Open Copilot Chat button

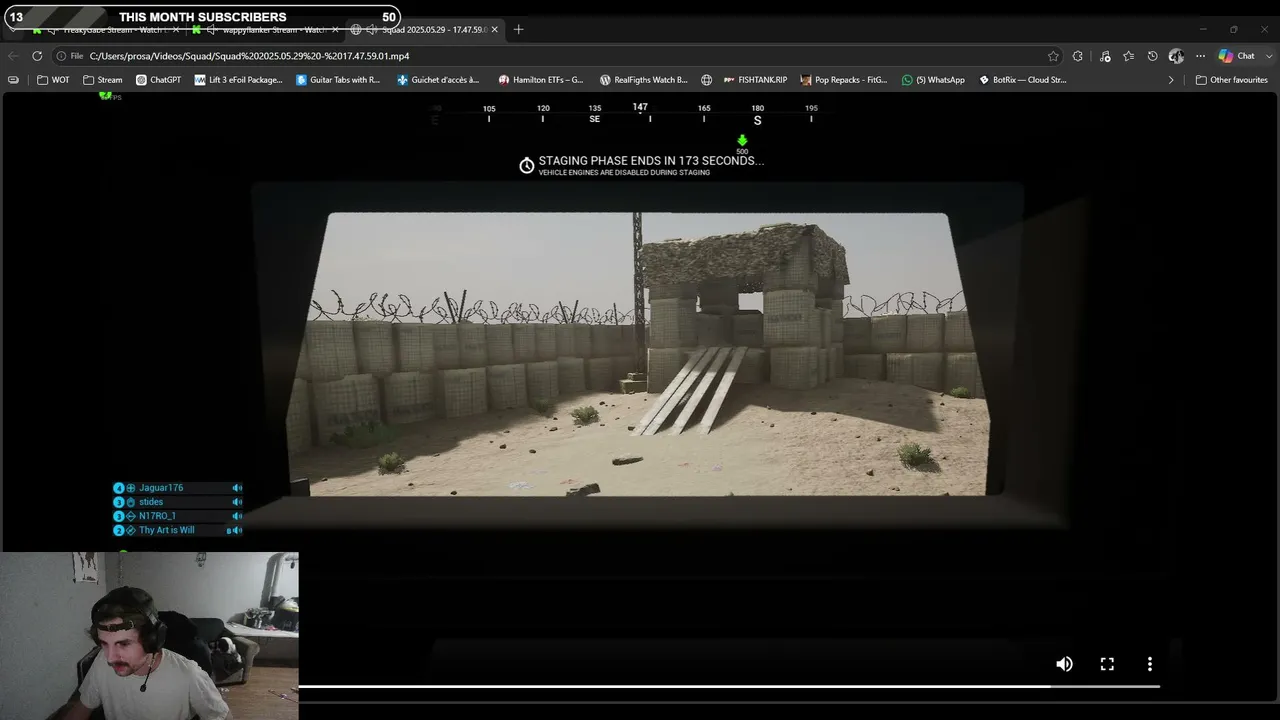point(1237,56)
